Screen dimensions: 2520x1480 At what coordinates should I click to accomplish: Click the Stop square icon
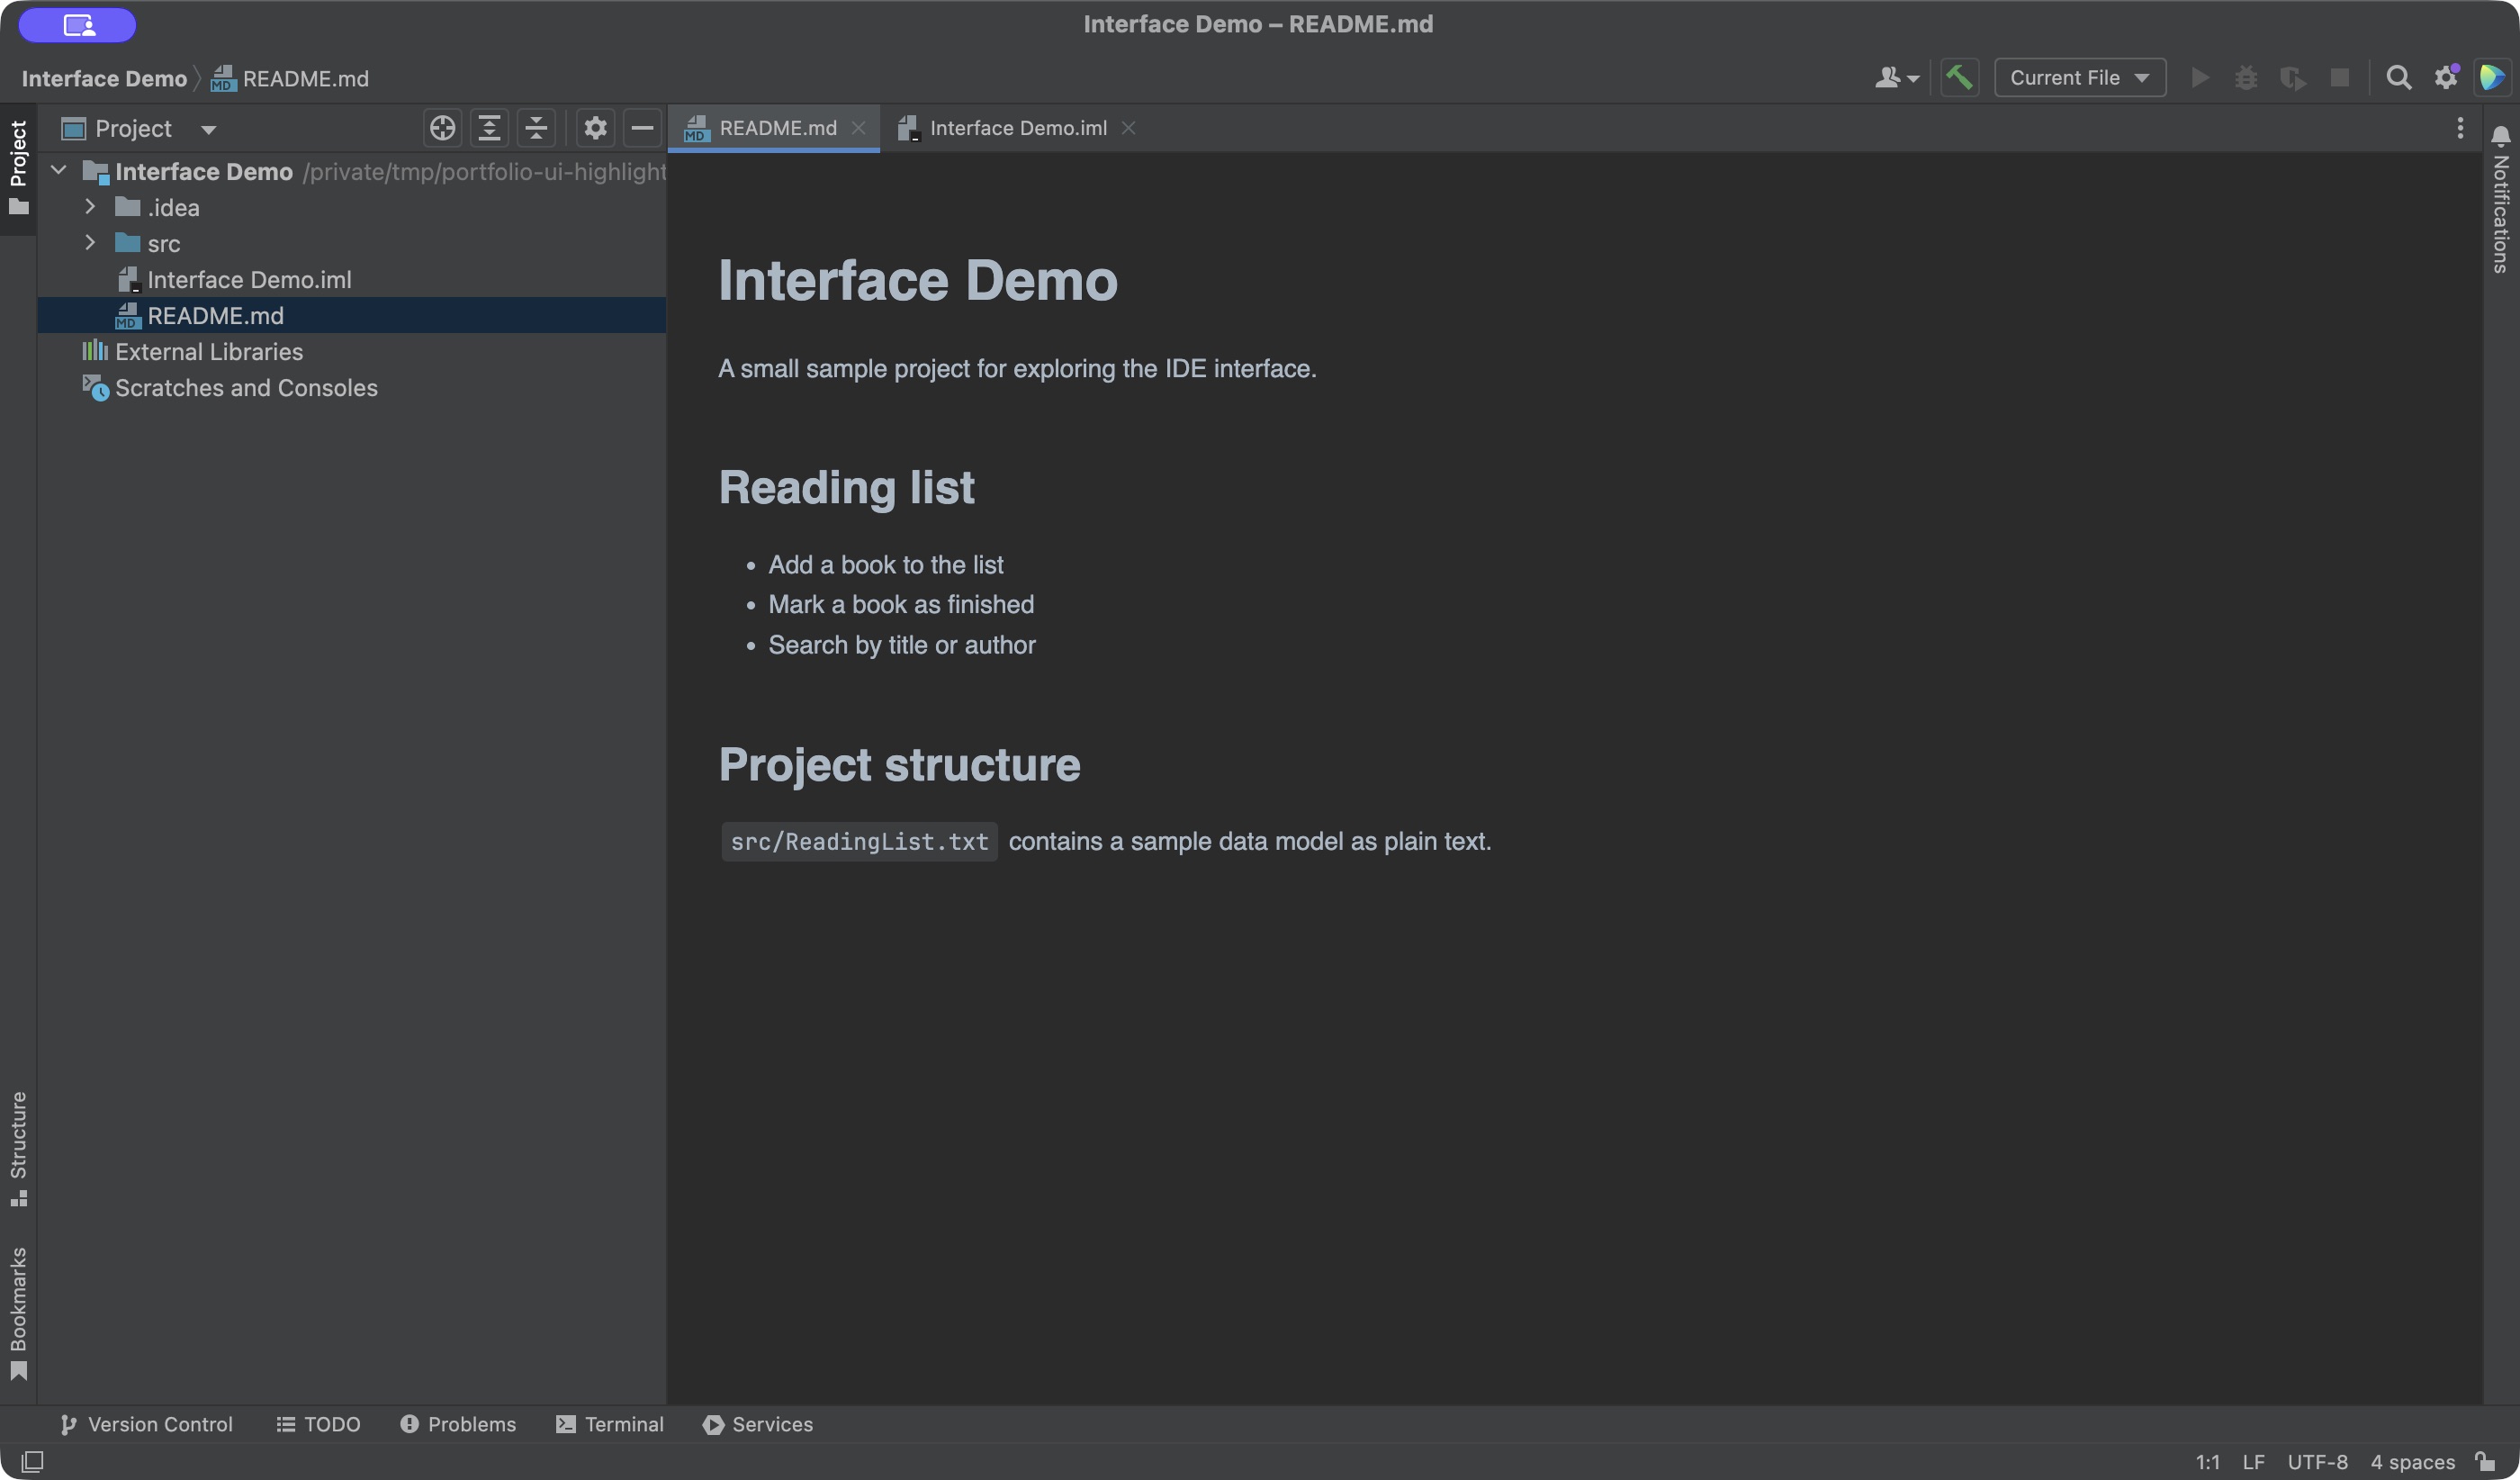tap(2340, 78)
